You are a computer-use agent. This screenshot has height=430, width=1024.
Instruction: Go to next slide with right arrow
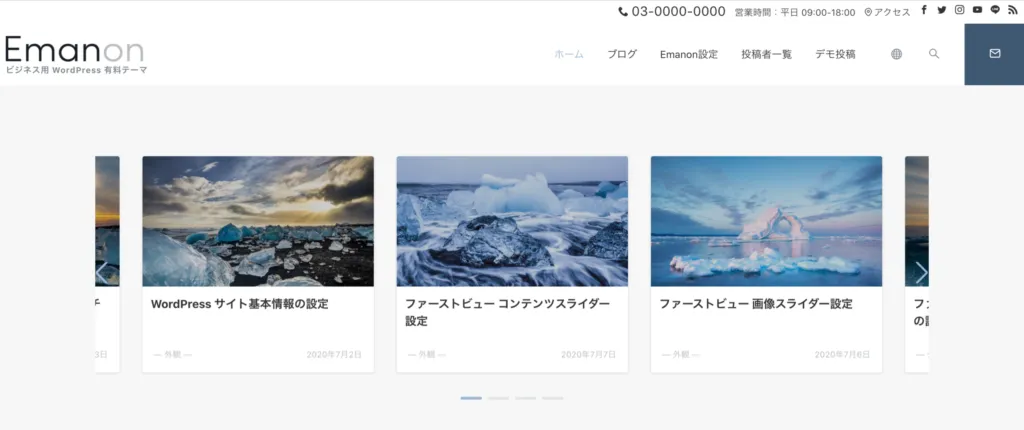point(921,273)
